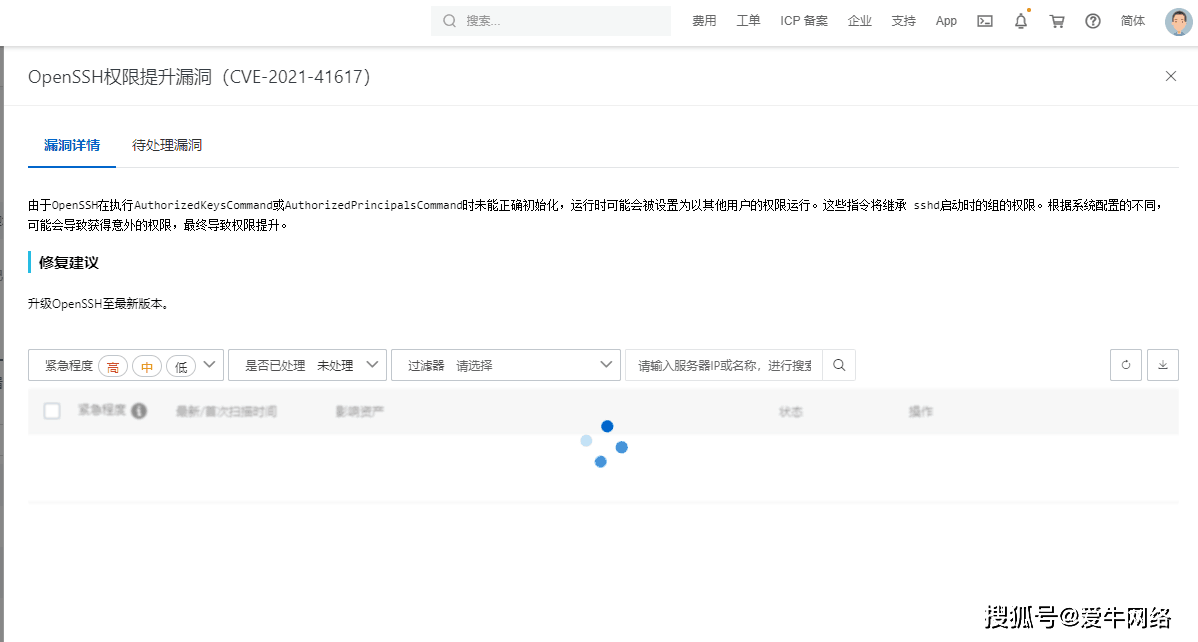Screen dimensions: 1198x642
Task: Open the Cloud Shell terminal icon
Action: 985,21
